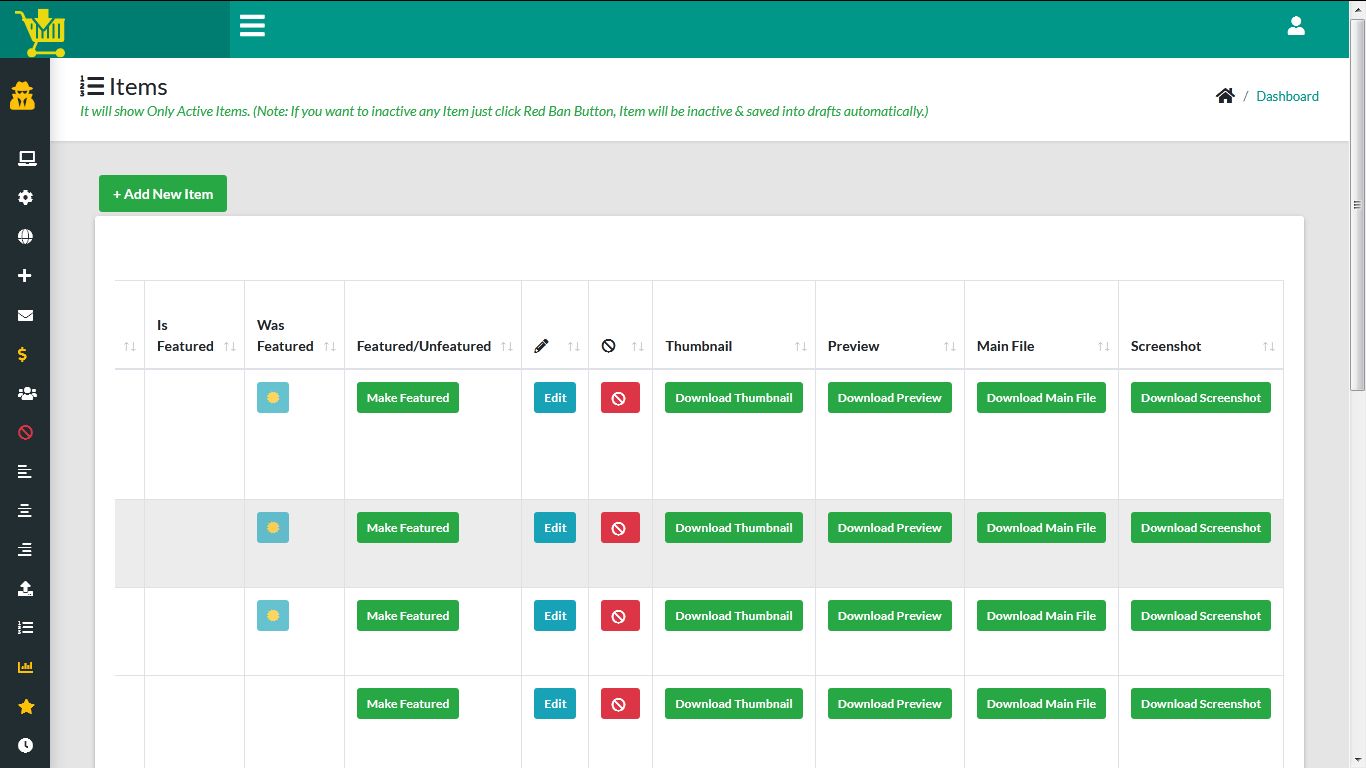
Task: Sort by the Thumbnail column header
Action: tap(733, 346)
